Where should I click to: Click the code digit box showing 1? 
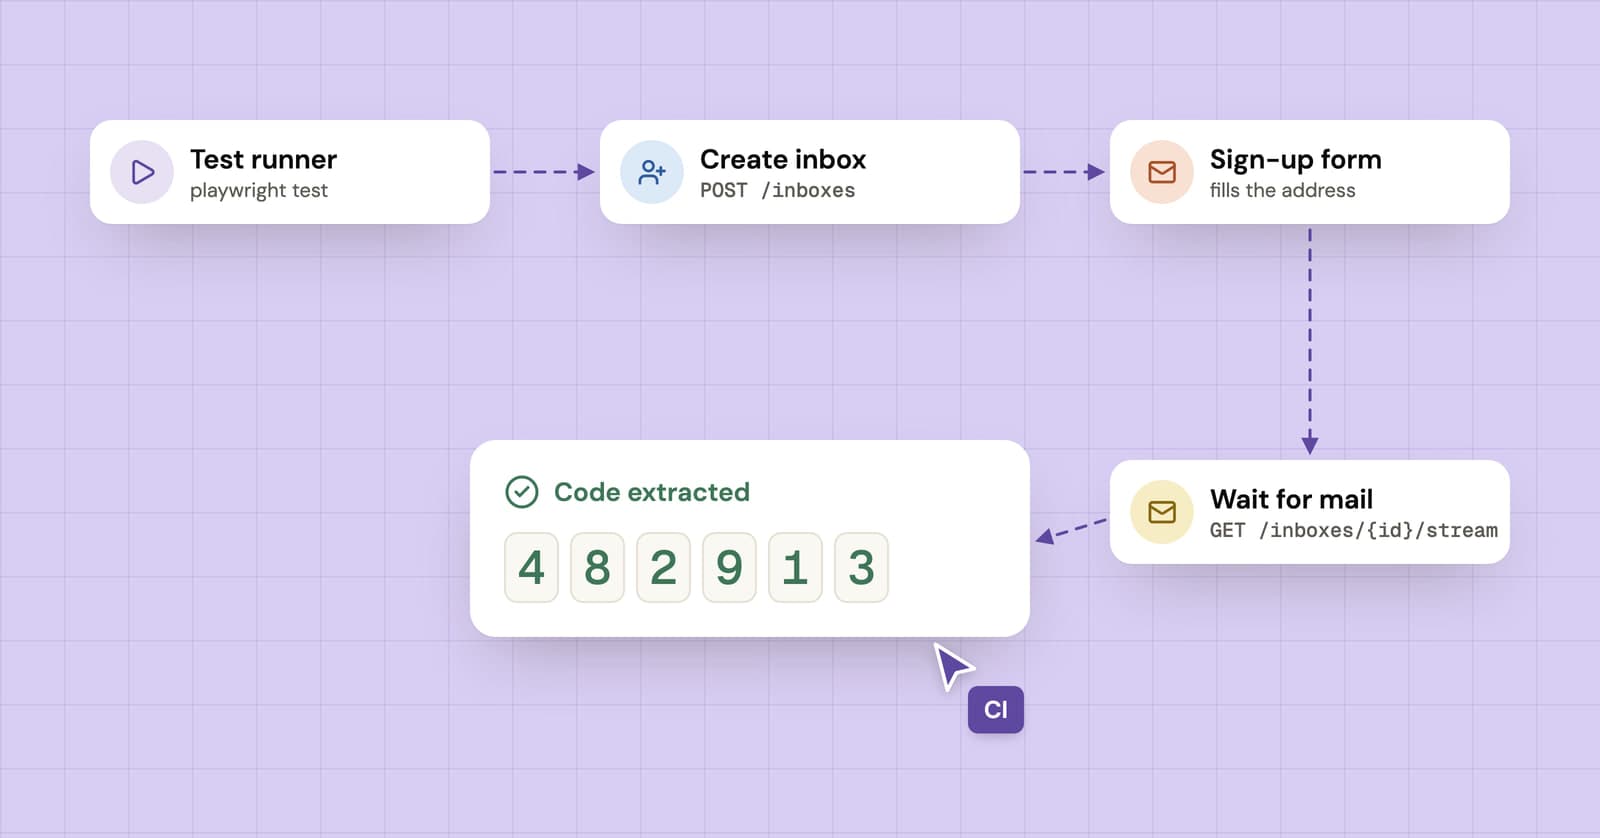pyautogui.click(x=795, y=567)
